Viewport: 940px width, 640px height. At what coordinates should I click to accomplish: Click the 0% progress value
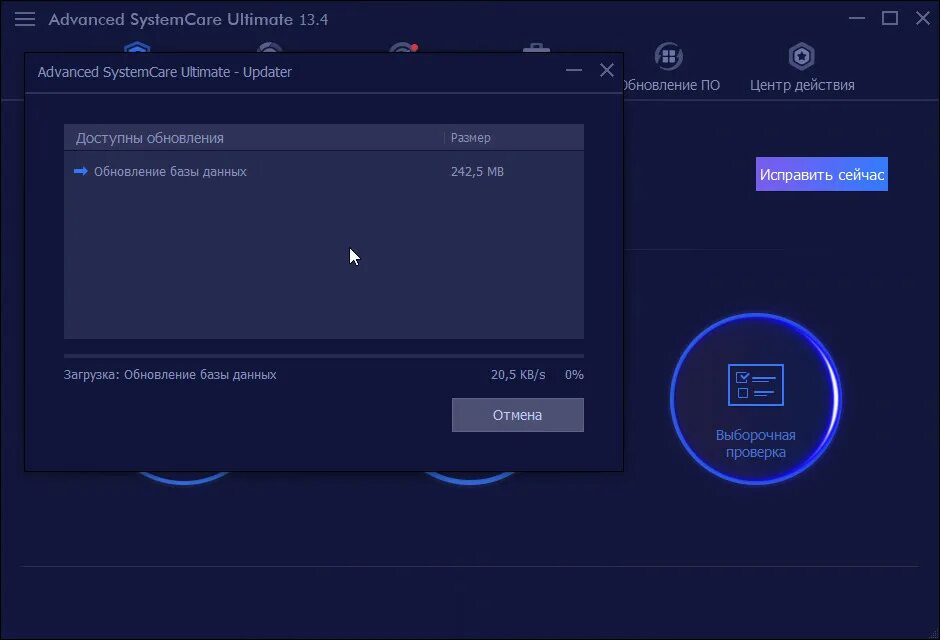coord(574,375)
